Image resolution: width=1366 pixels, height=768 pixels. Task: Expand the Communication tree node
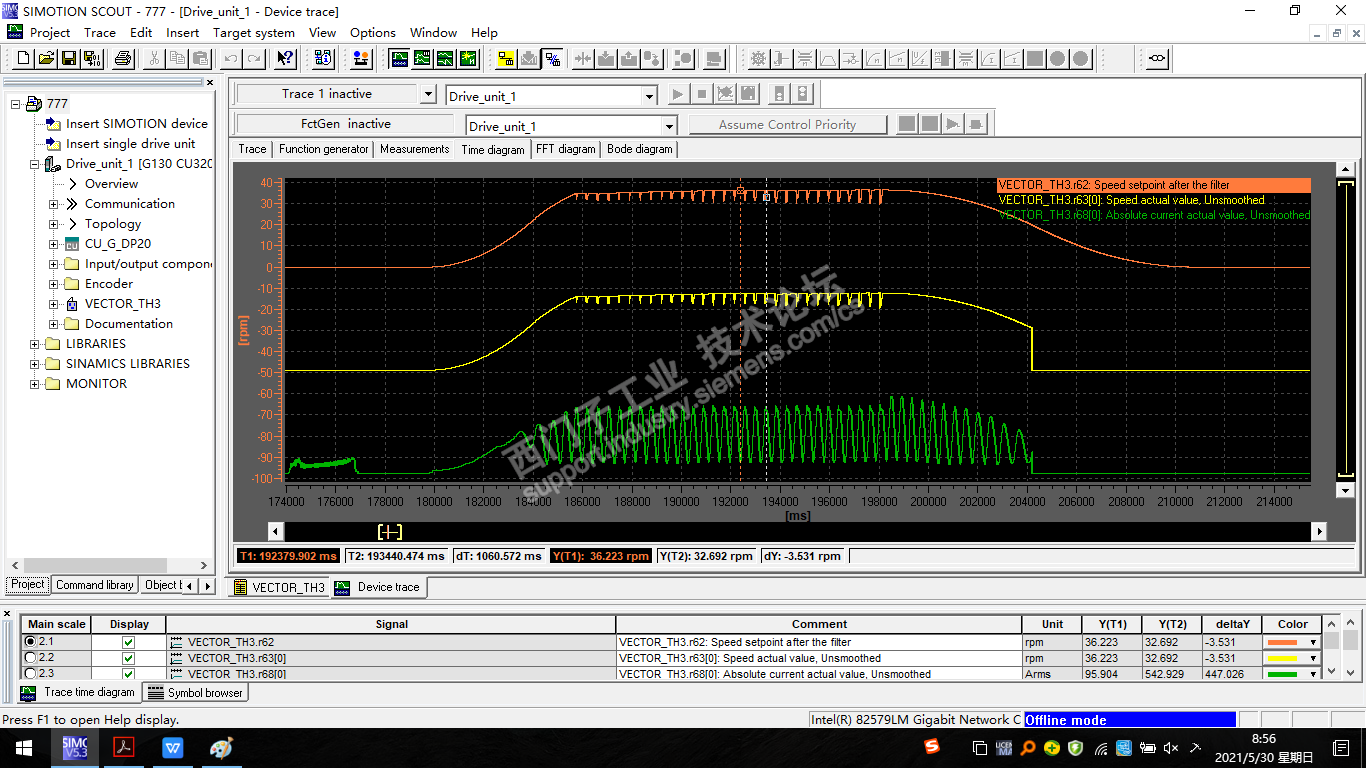[x=54, y=204]
